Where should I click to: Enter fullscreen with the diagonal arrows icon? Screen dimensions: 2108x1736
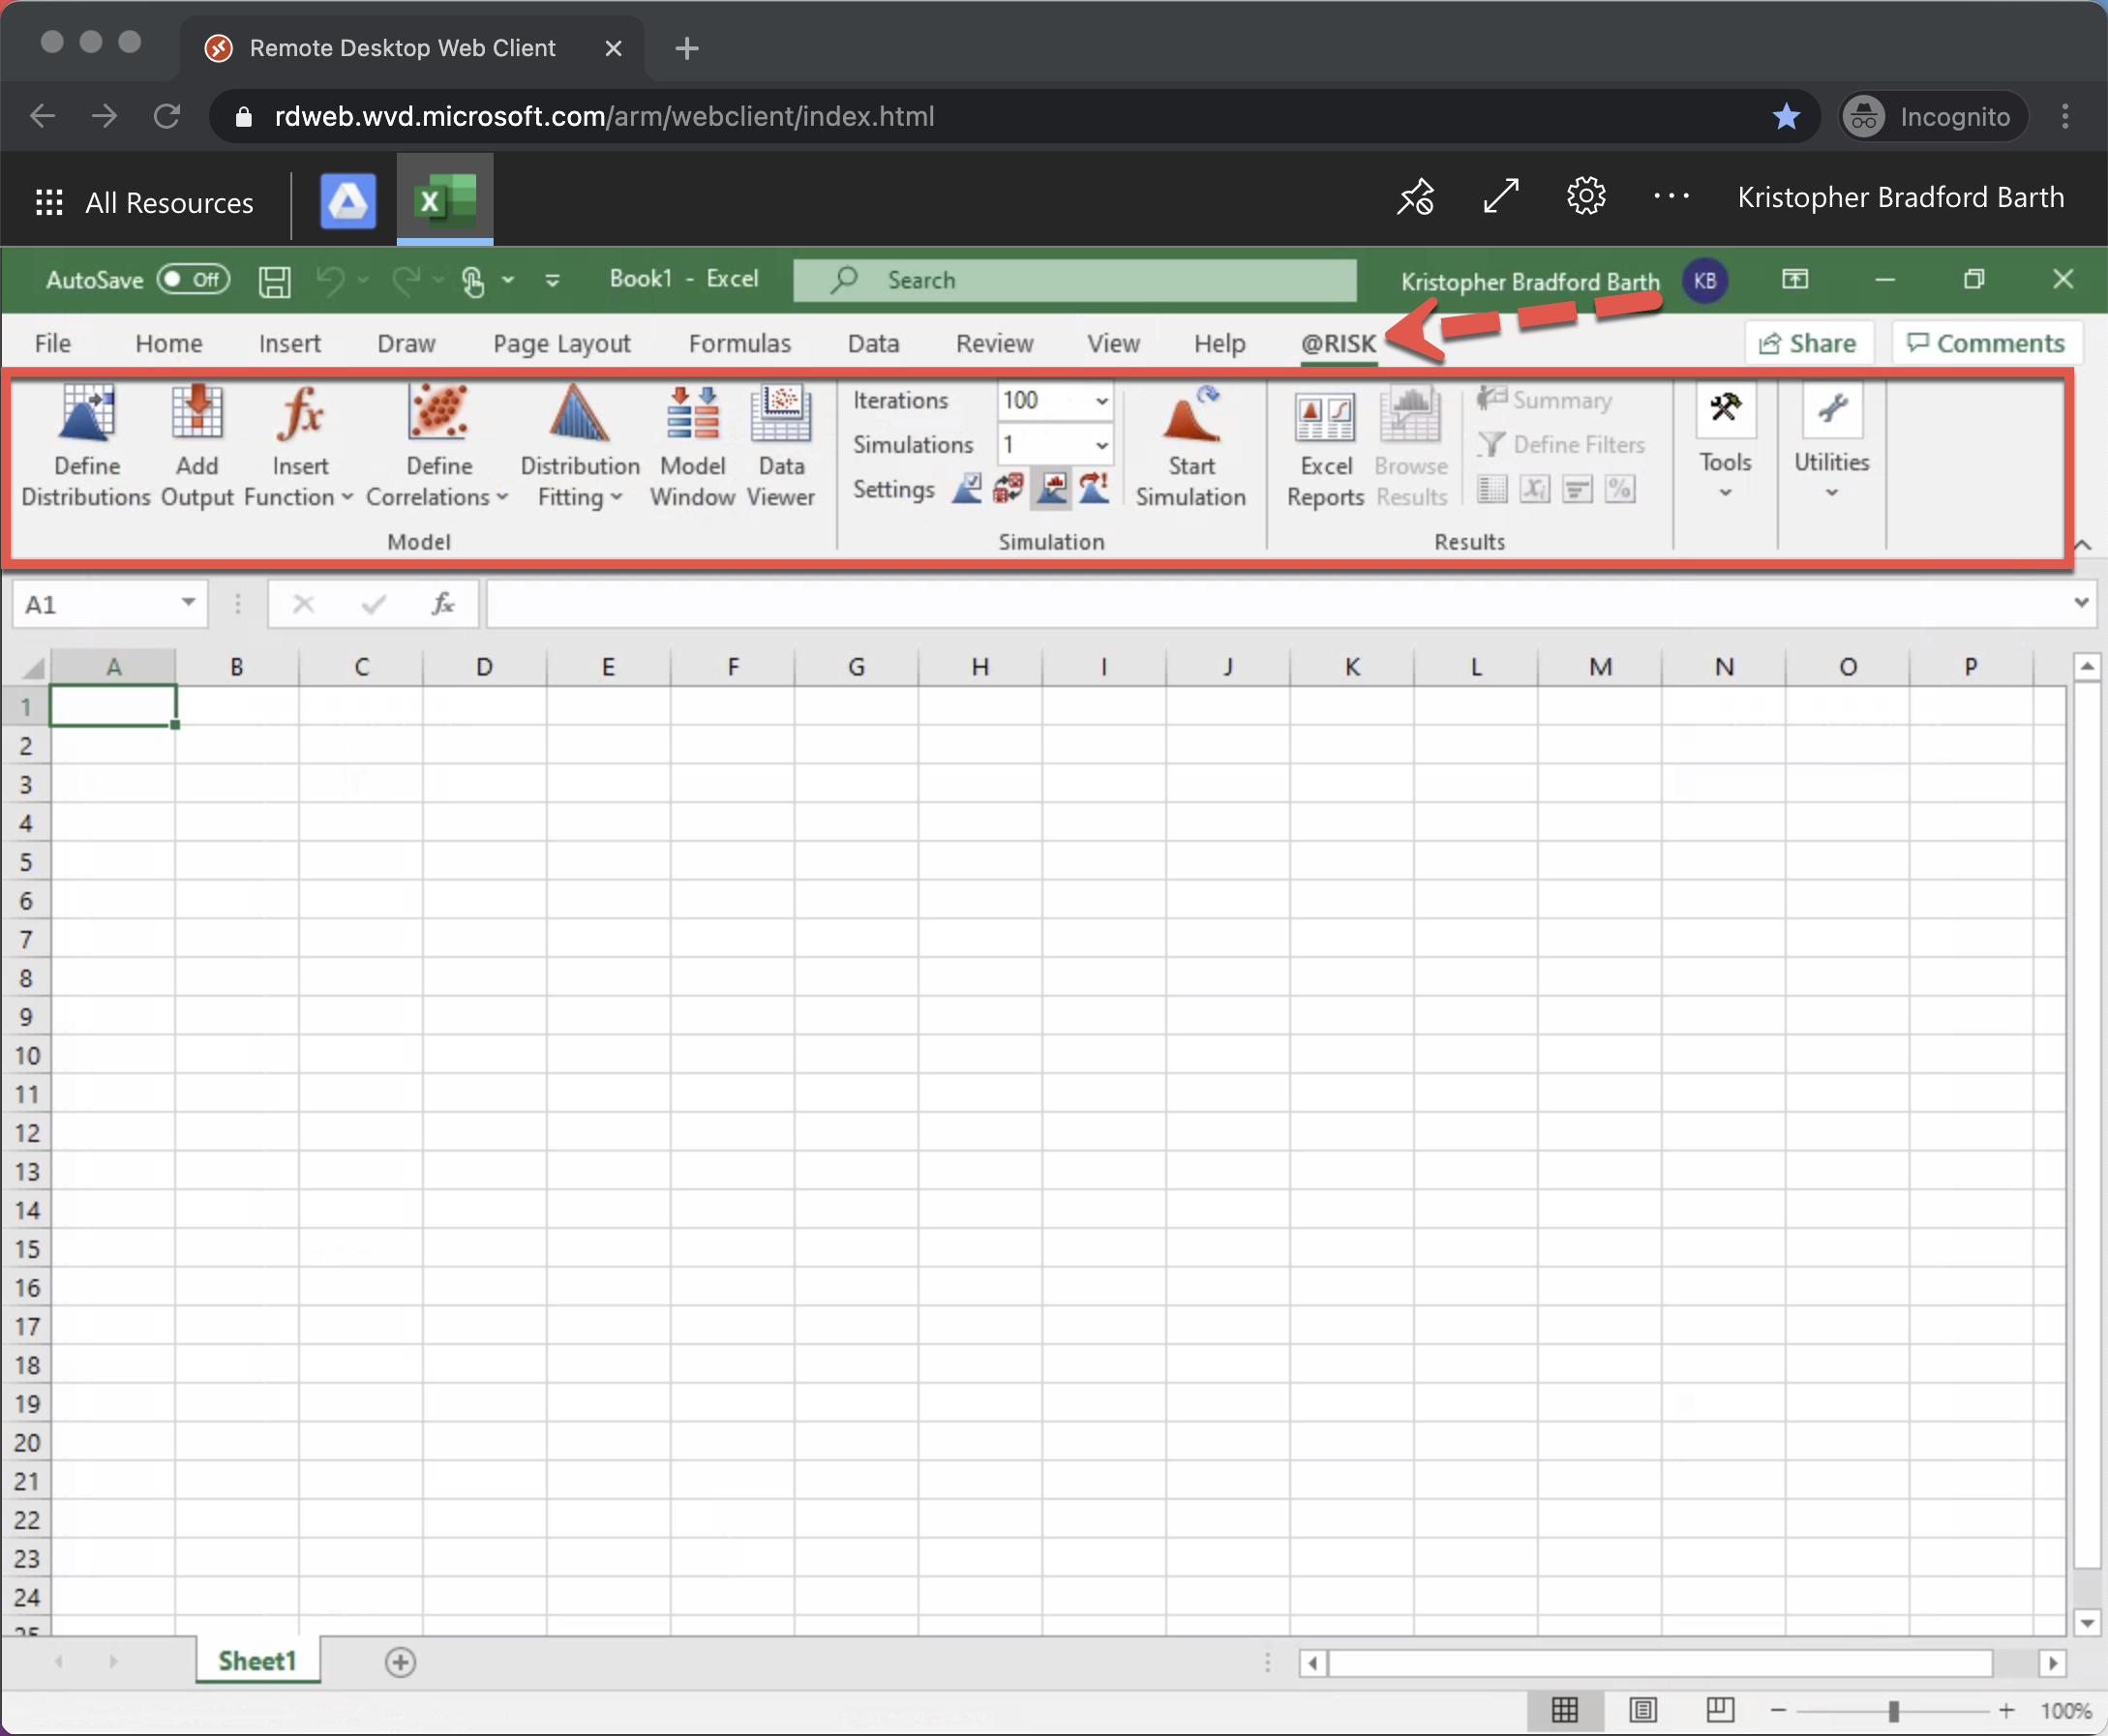[x=1501, y=196]
